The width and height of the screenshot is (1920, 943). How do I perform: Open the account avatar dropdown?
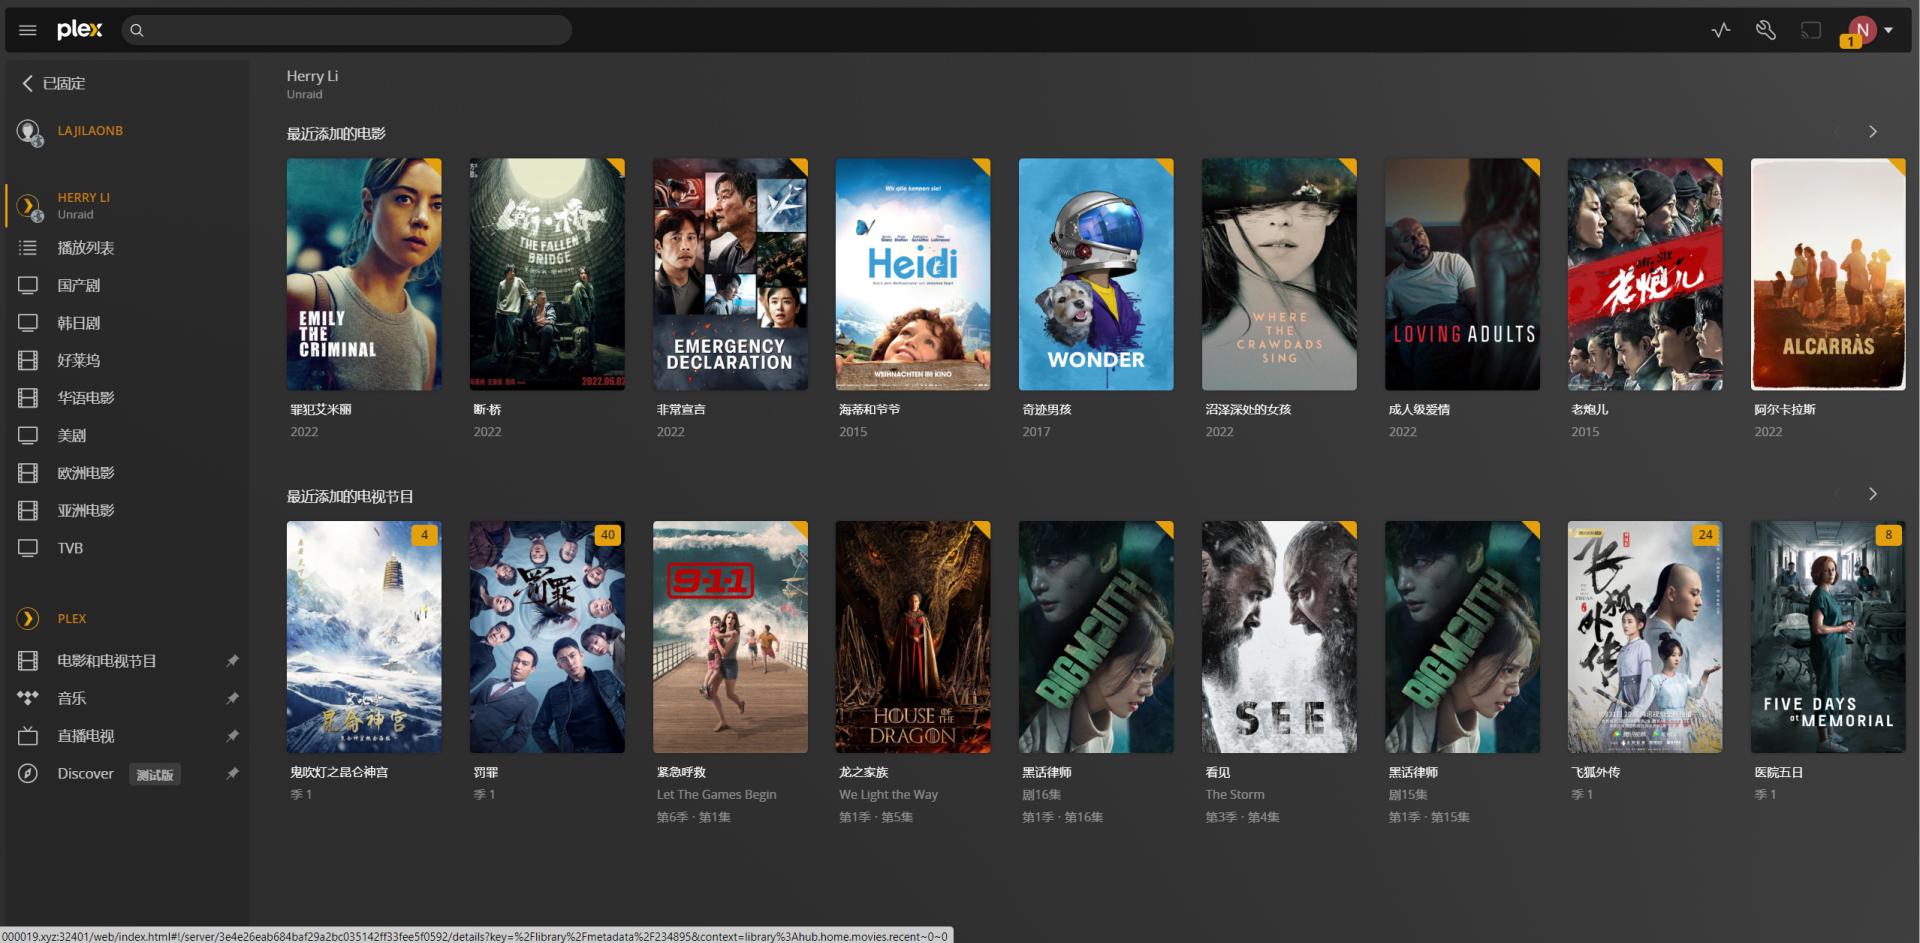pos(1869,30)
